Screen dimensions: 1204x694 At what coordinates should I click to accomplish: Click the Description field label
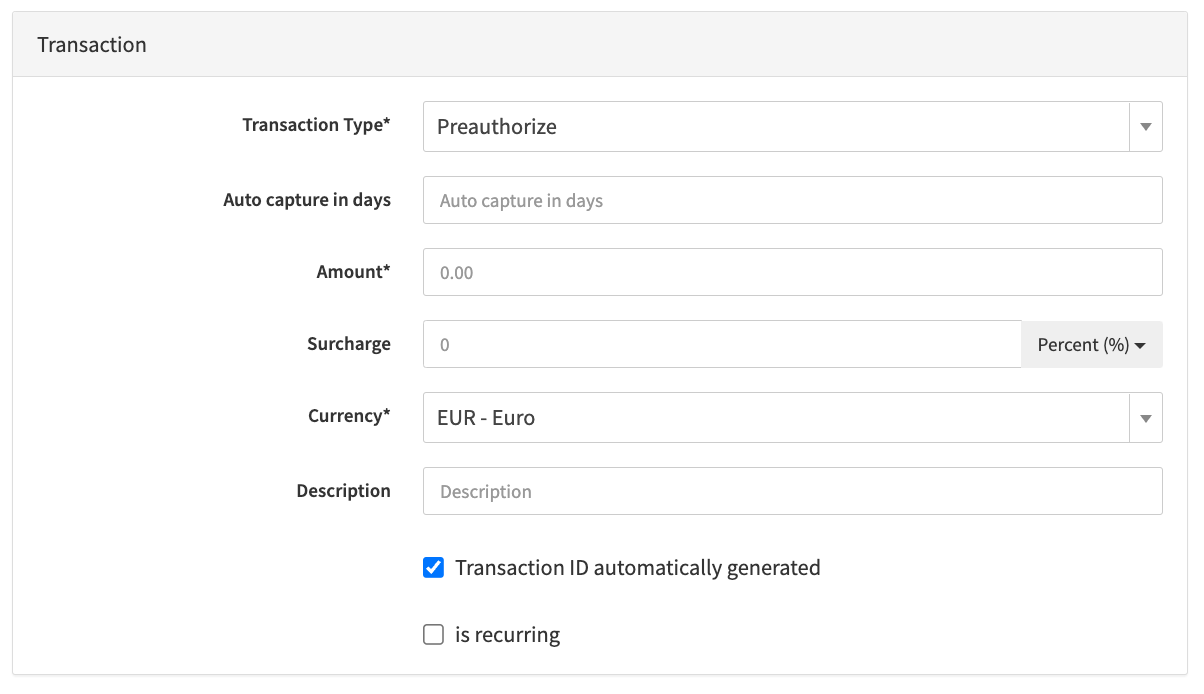click(x=343, y=491)
